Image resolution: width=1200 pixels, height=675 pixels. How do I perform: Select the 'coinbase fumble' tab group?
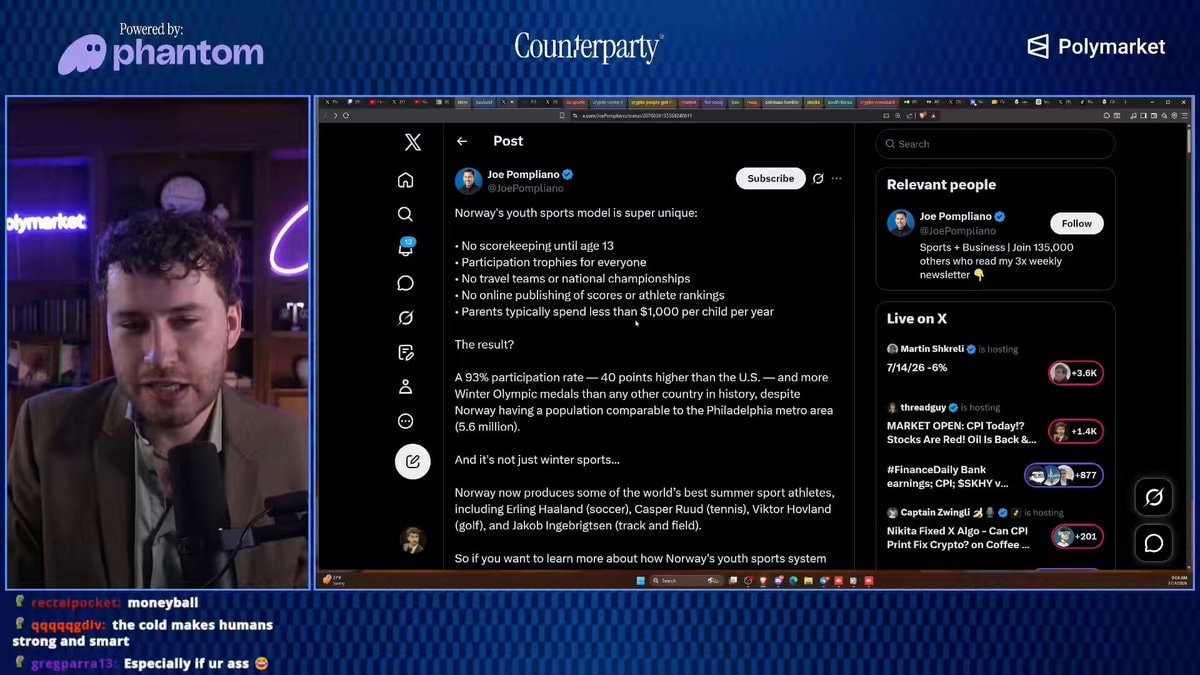(x=782, y=102)
